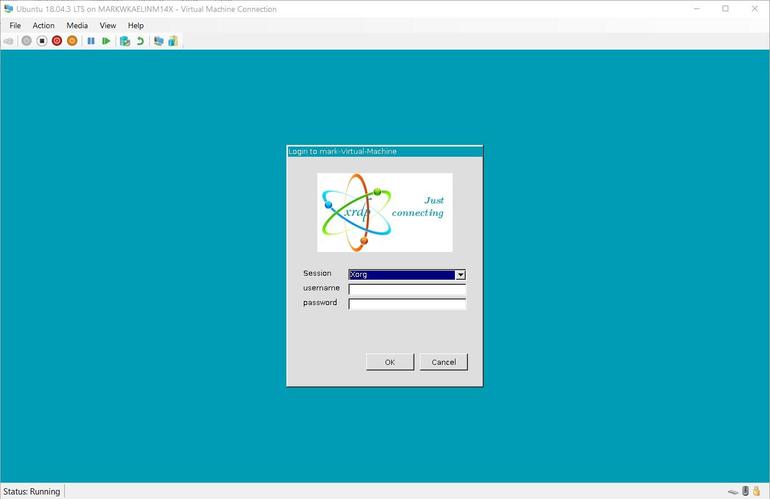Open the File menu

(x=15, y=26)
